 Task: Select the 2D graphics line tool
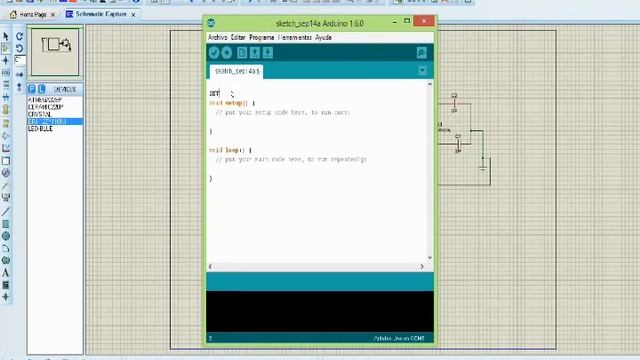pyautogui.click(x=6, y=211)
